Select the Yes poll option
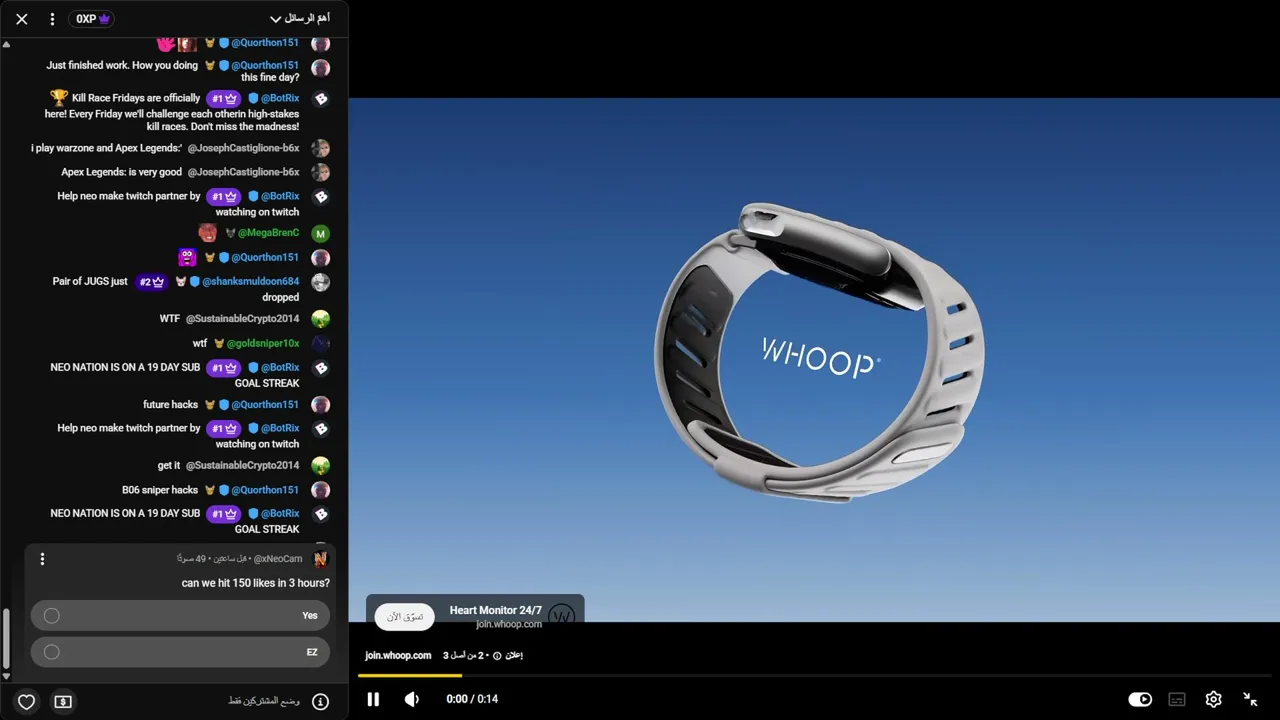The image size is (1280, 720). tap(180, 616)
